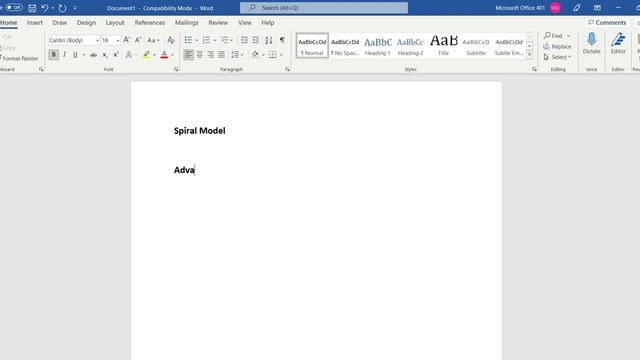Screen dimensions: 640x360
Task: Decrease paragraph indent
Action: pyautogui.click(x=244, y=40)
